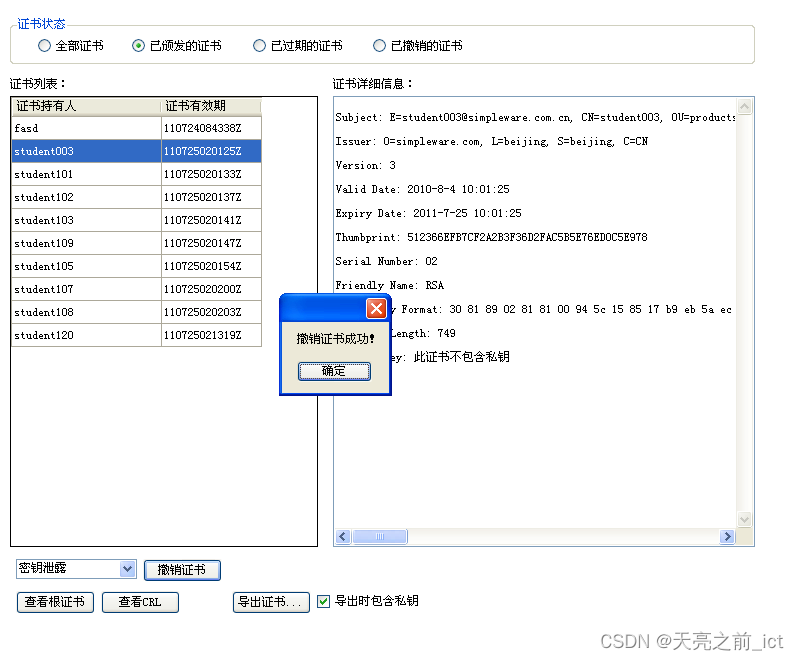Click the 查看根证书 button

pos(55,602)
